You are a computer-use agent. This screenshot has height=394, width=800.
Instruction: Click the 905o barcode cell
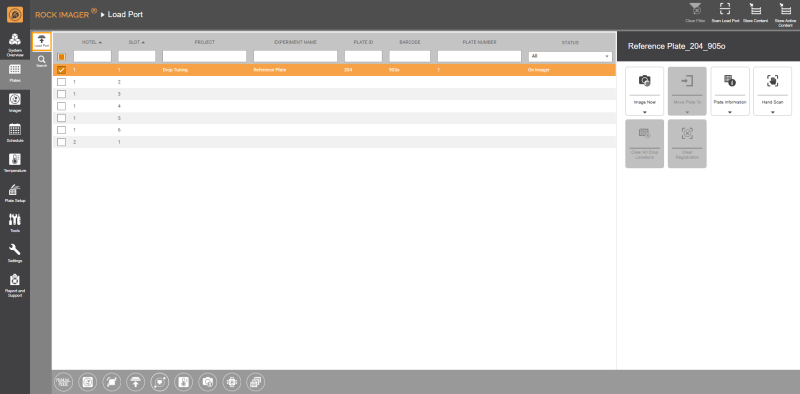coord(394,70)
